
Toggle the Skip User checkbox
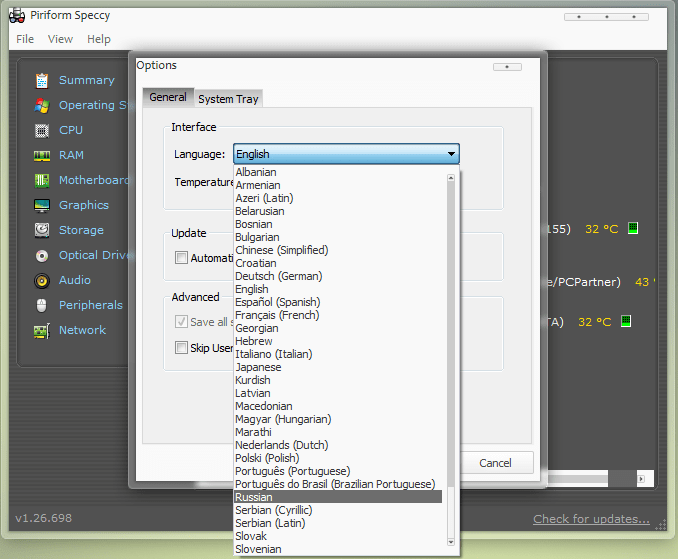coord(181,348)
